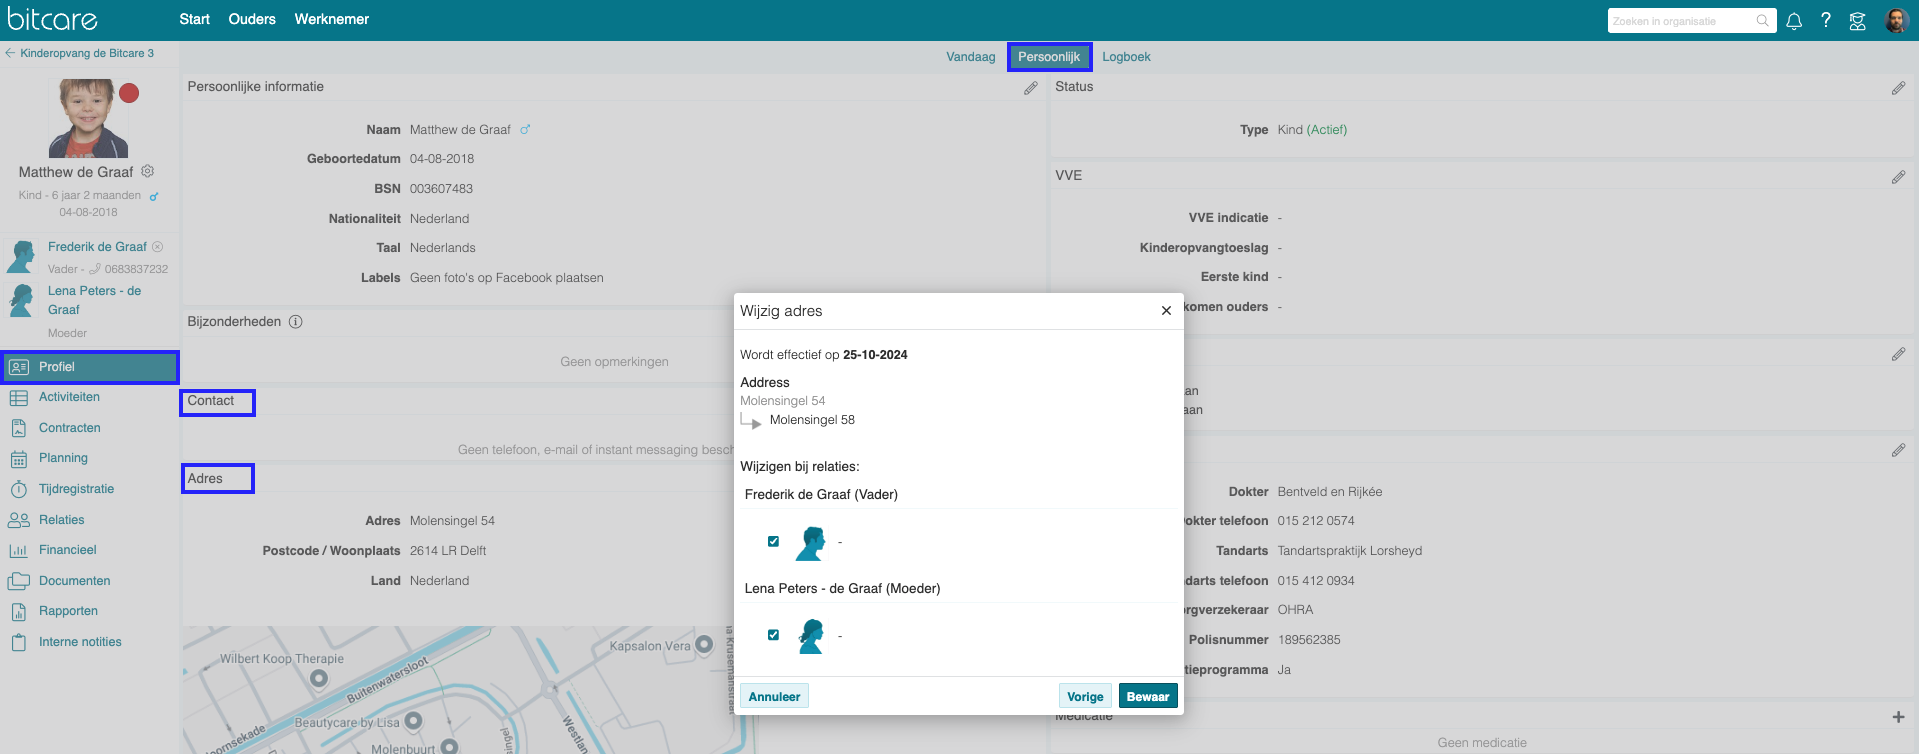Click the red status dot on photo
Image resolution: width=1919 pixels, height=754 pixels.
(x=129, y=93)
